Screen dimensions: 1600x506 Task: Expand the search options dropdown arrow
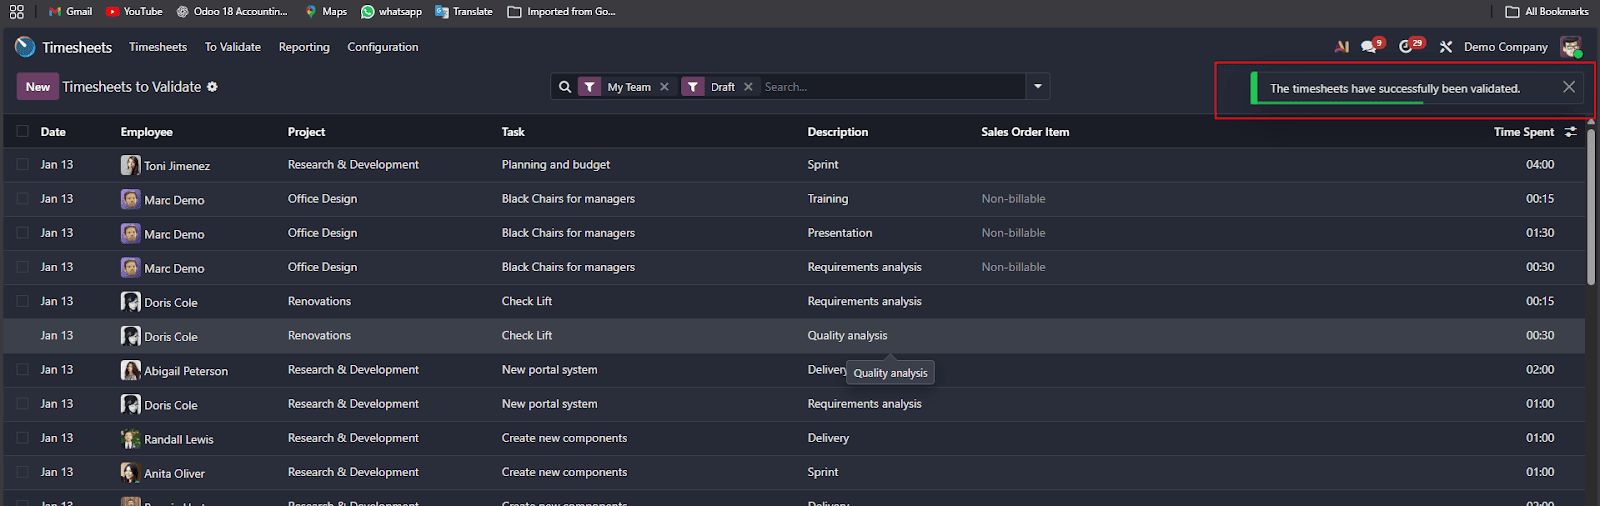click(1038, 87)
